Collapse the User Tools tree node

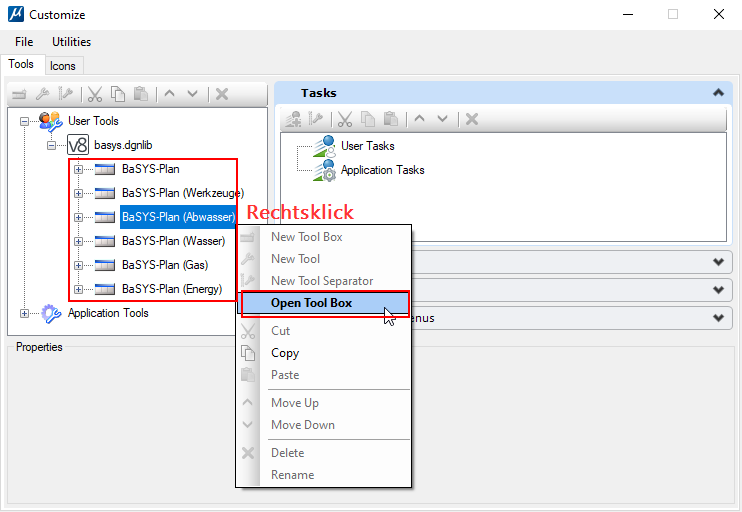coord(25,121)
